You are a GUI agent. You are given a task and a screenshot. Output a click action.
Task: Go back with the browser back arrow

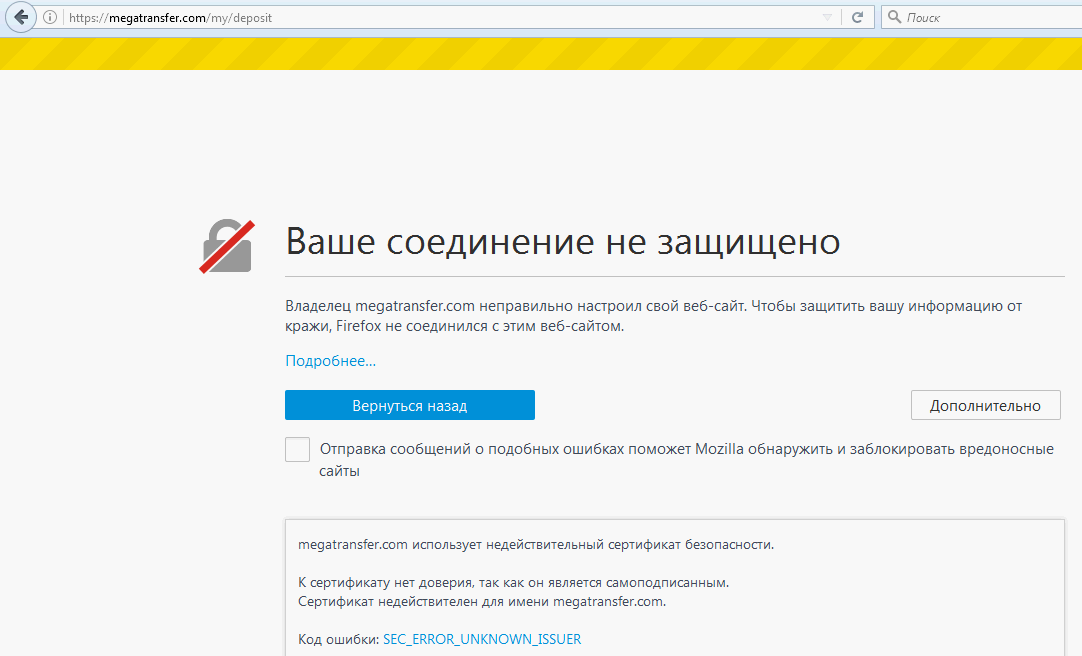click(x=21, y=17)
